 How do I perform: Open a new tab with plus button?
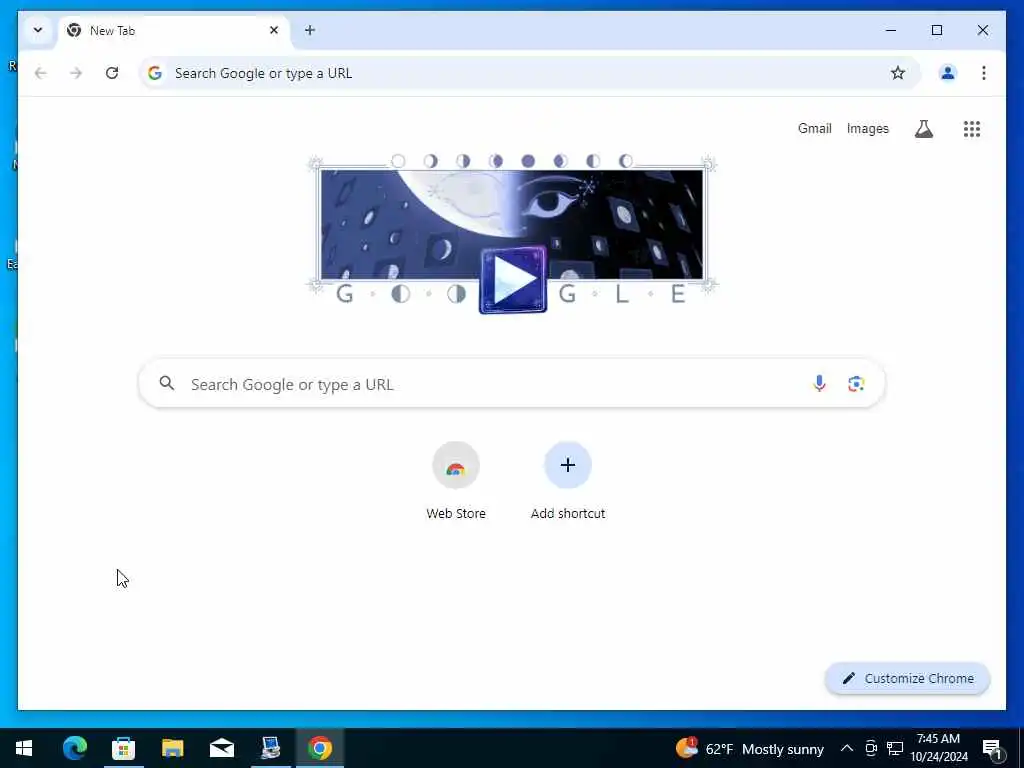[310, 30]
